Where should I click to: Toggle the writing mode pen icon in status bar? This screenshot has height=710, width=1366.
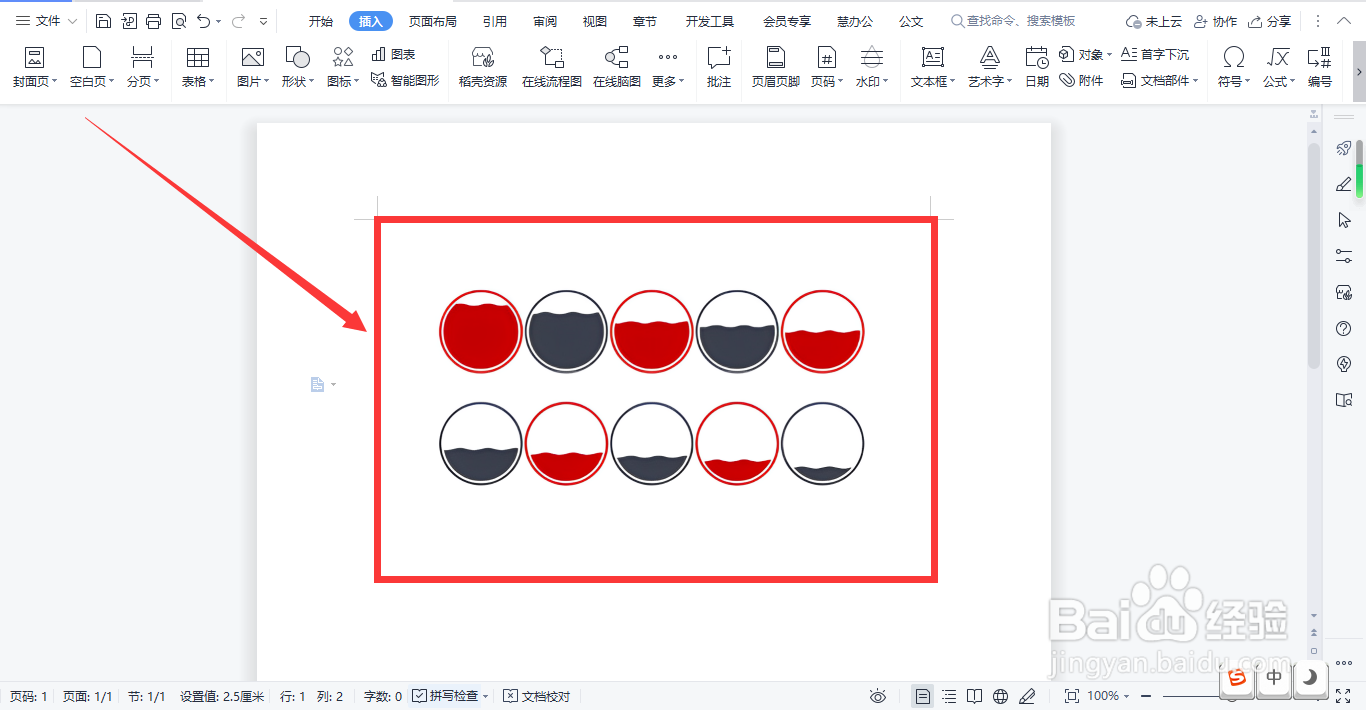1027,696
